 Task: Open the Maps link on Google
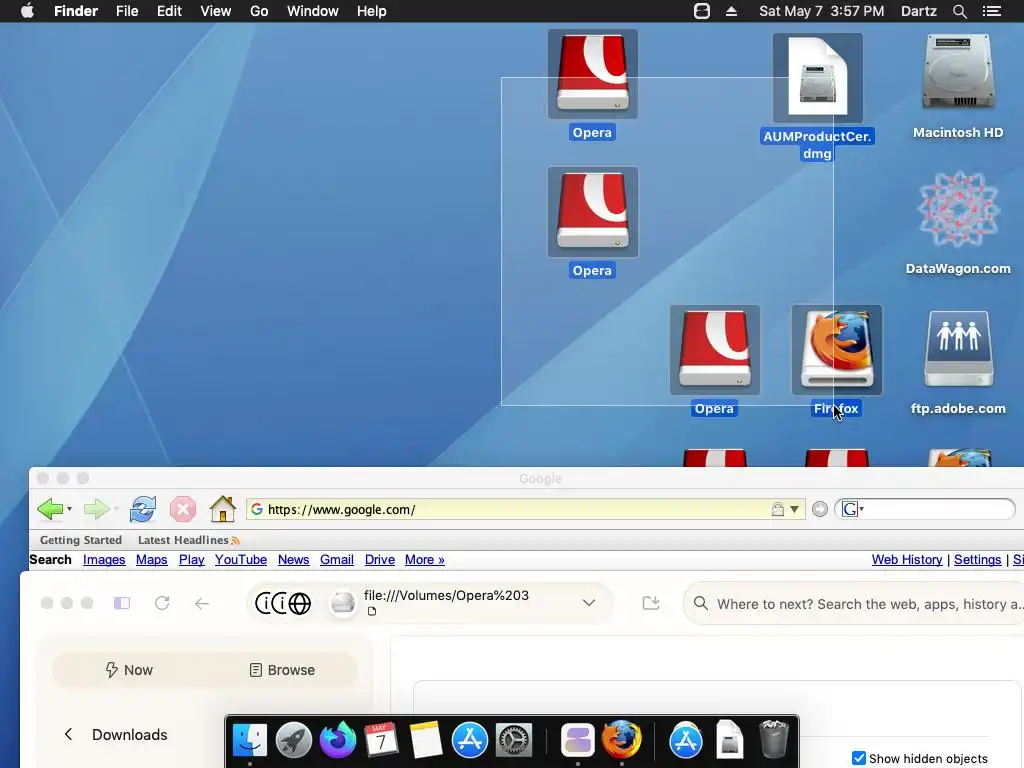[x=152, y=560]
